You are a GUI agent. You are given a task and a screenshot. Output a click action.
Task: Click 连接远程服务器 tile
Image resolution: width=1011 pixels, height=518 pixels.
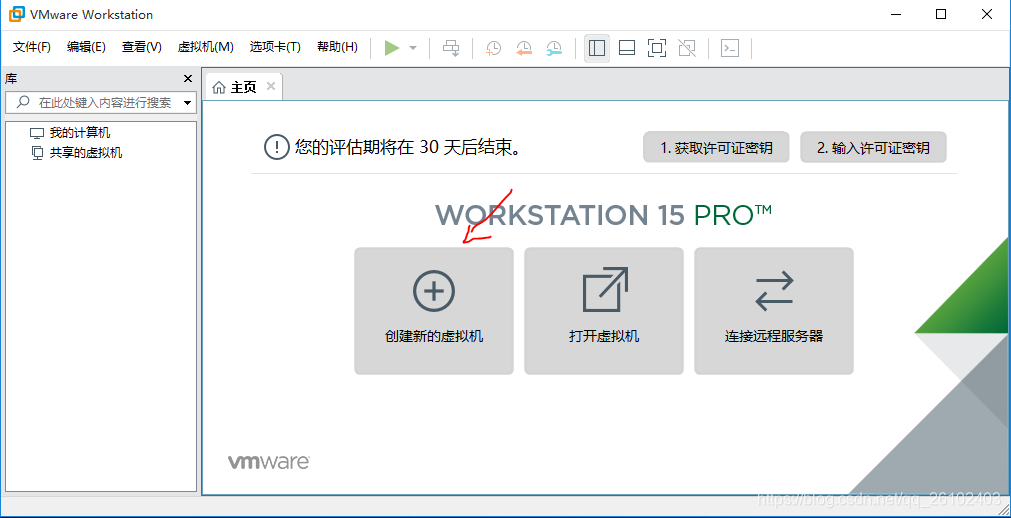[774, 311]
